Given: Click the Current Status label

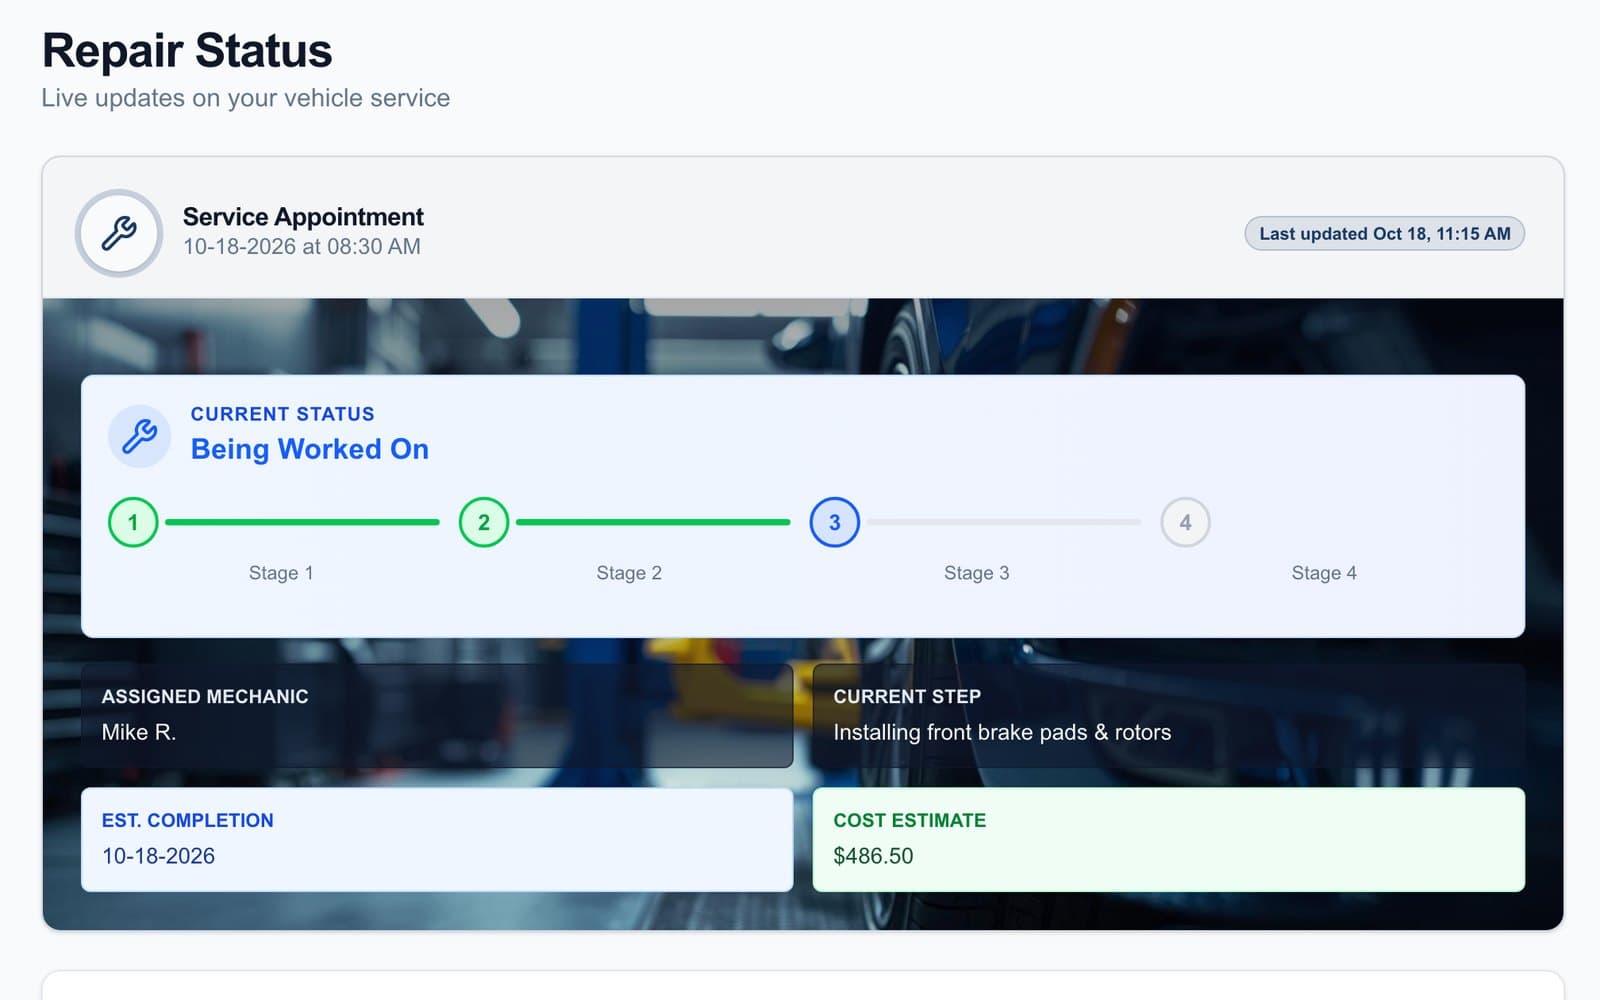Looking at the screenshot, I should pyautogui.click(x=283, y=414).
